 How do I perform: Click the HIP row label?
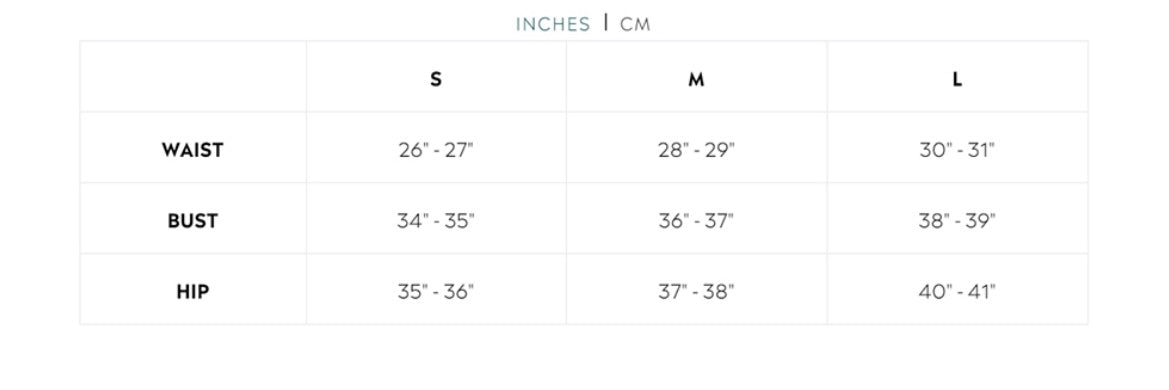[192, 292]
